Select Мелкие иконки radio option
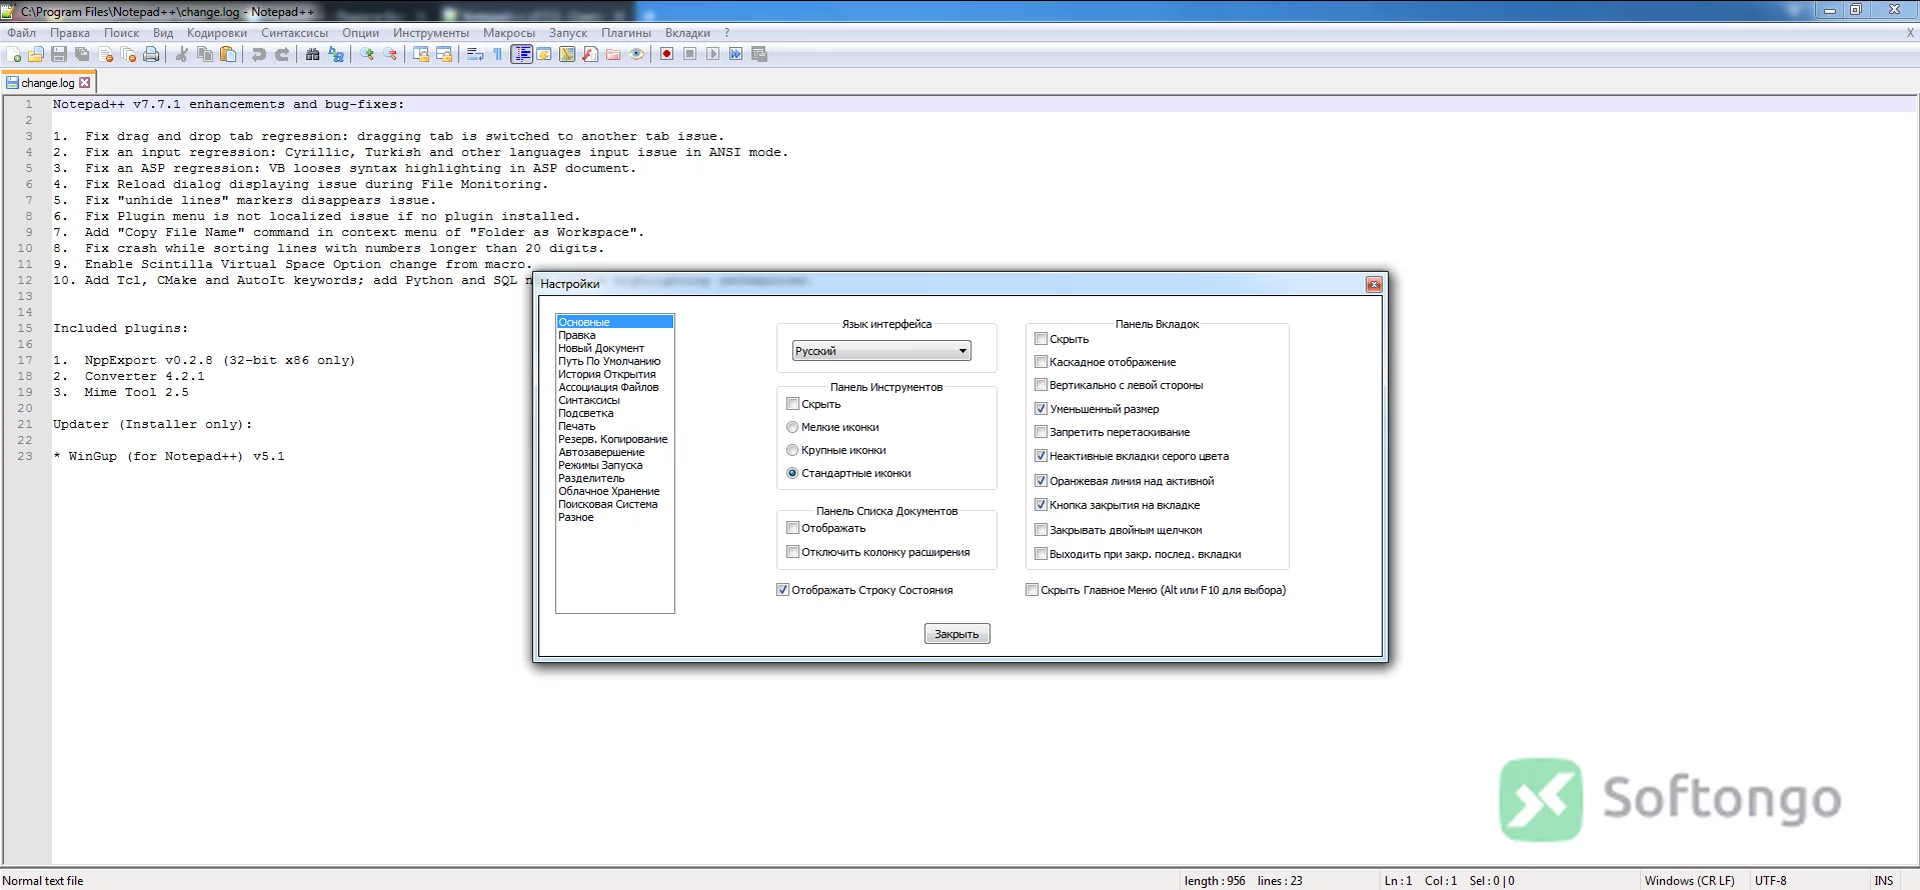Image resolution: width=1920 pixels, height=890 pixels. (x=793, y=427)
